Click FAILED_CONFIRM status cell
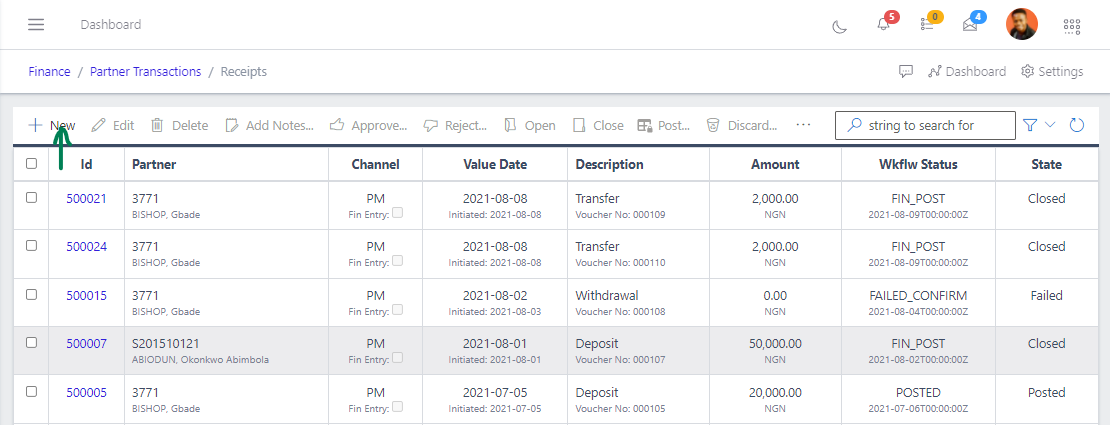 (918, 295)
